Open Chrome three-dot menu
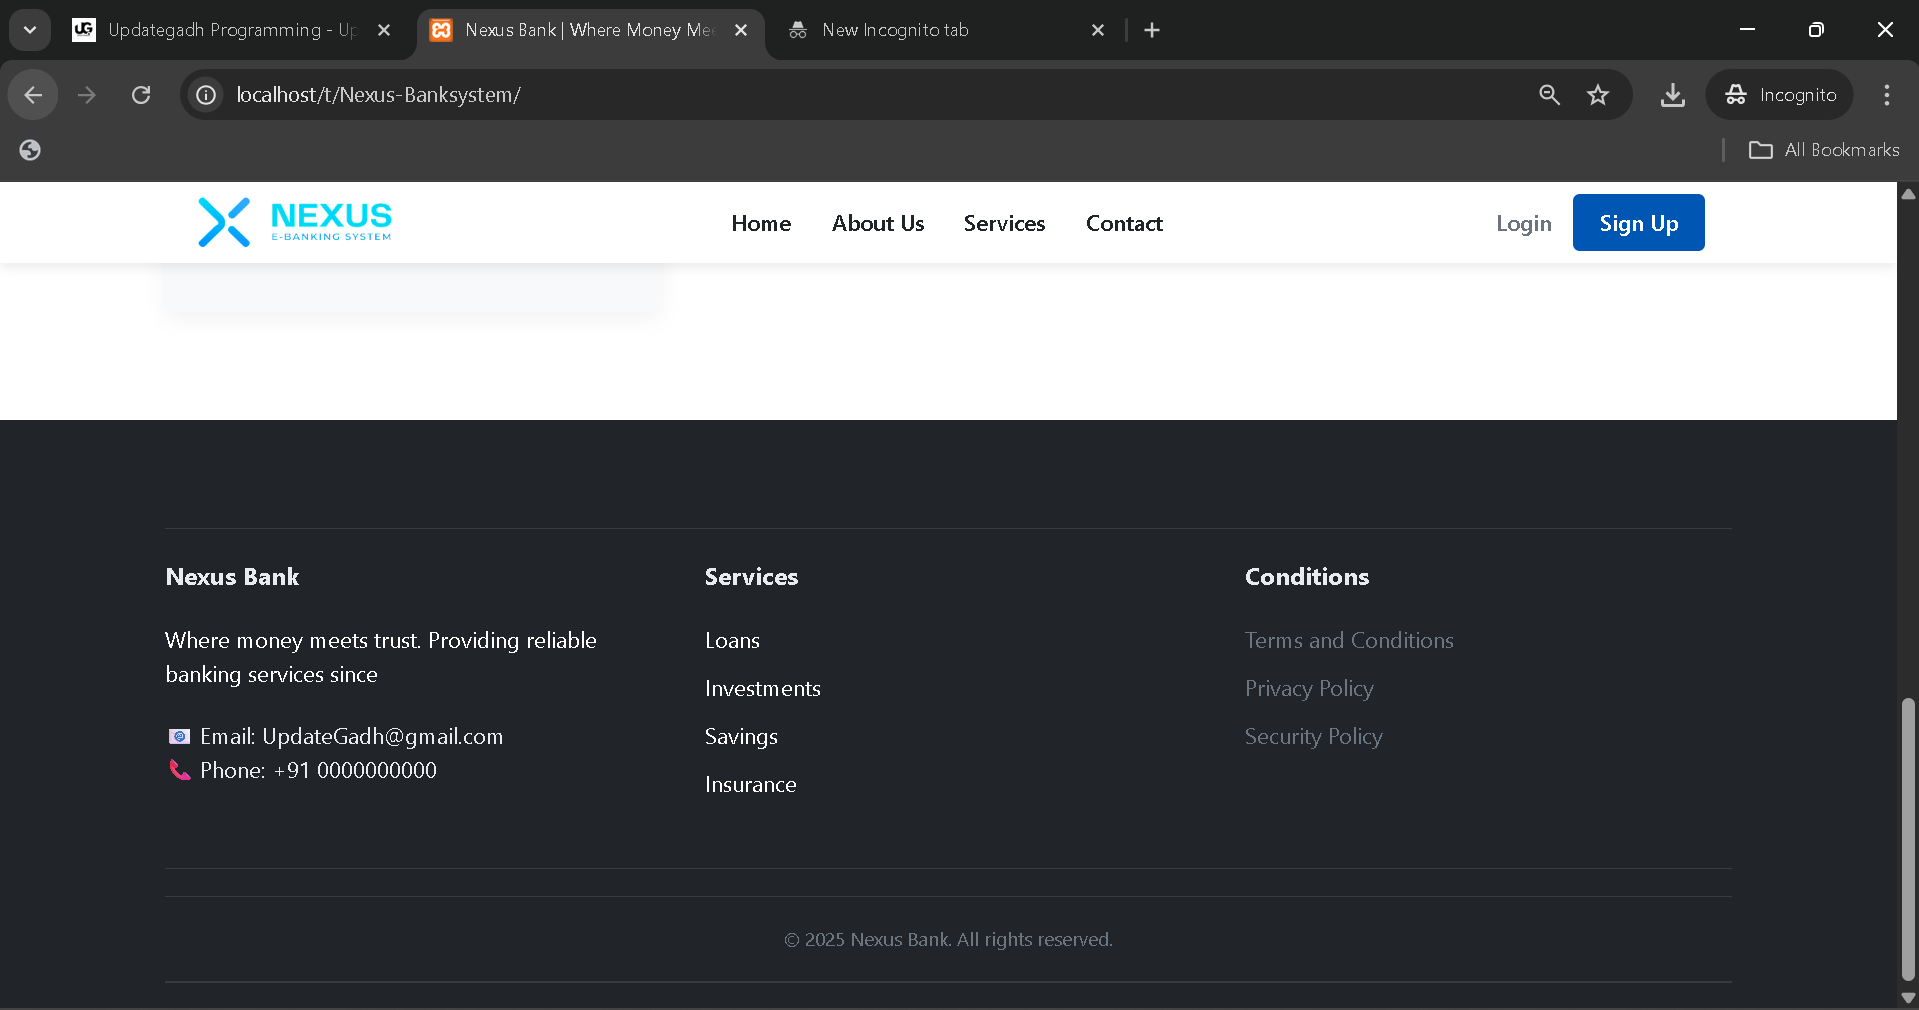 (x=1886, y=95)
